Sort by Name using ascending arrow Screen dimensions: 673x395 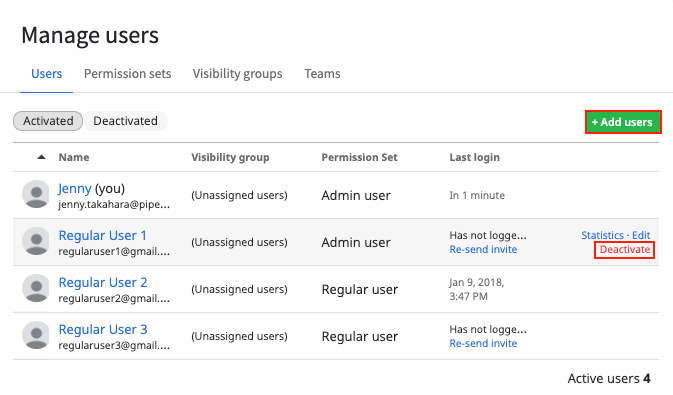pyautogui.click(x=41, y=157)
